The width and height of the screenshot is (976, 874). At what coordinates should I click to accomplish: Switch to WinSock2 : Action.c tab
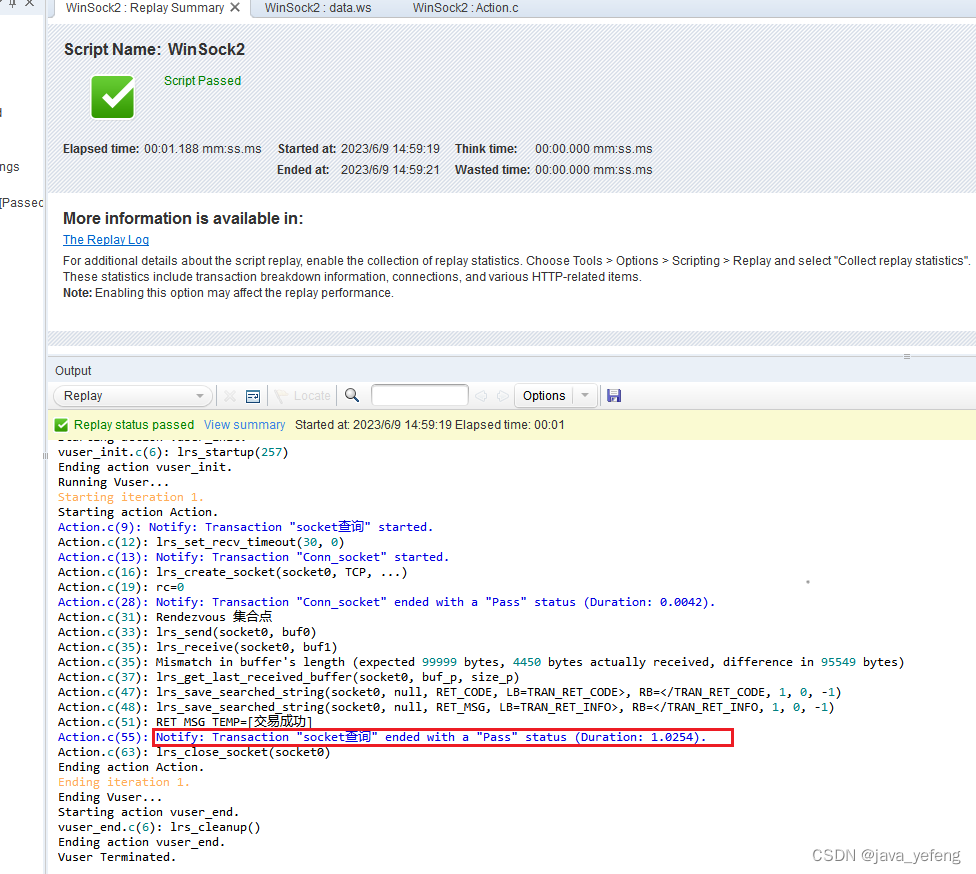(465, 8)
